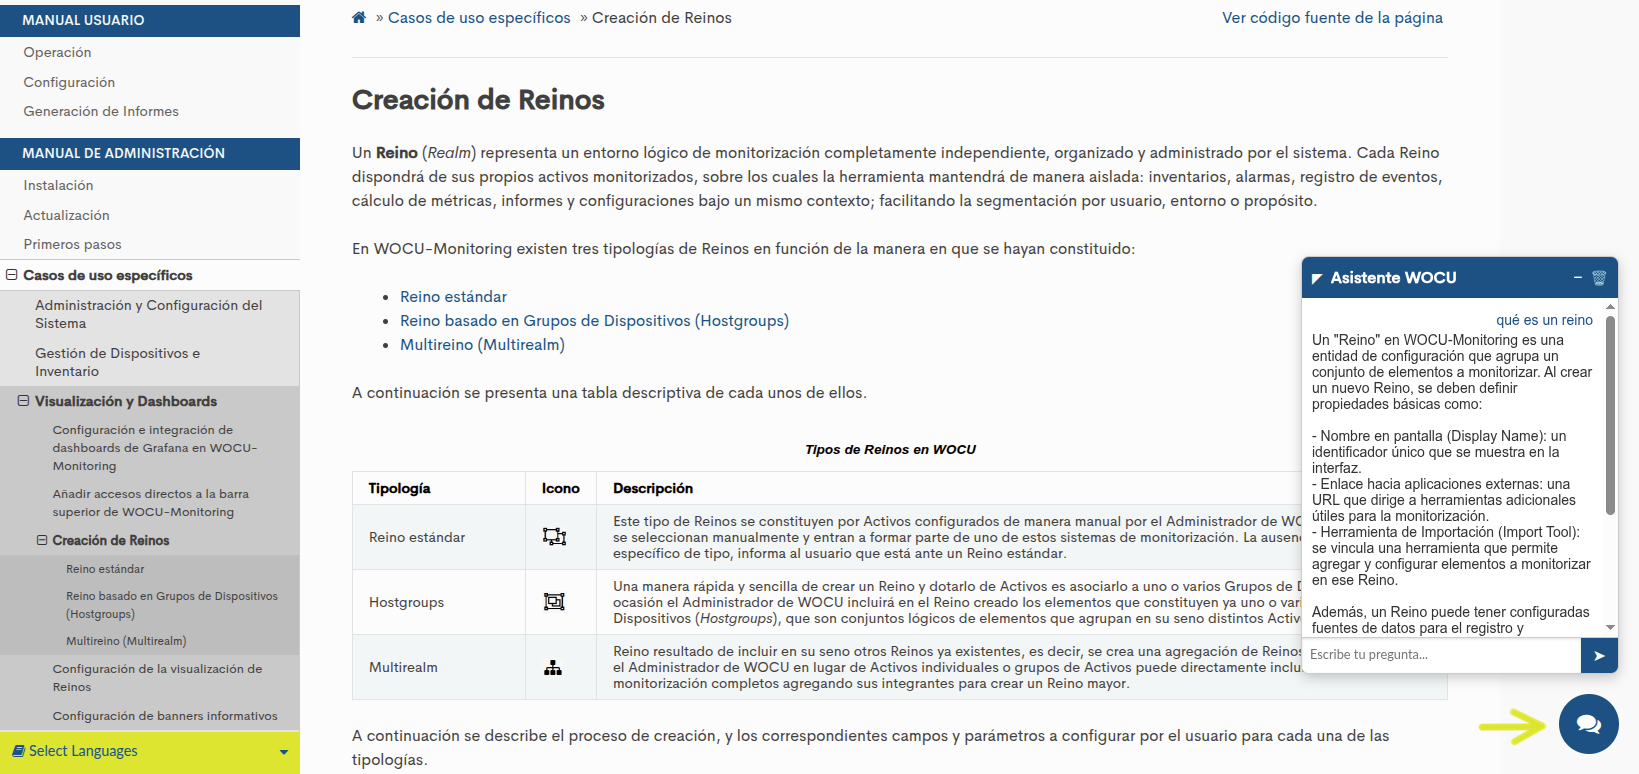Open Configuración de banners informativos
This screenshot has width=1639, height=774.
tap(165, 716)
